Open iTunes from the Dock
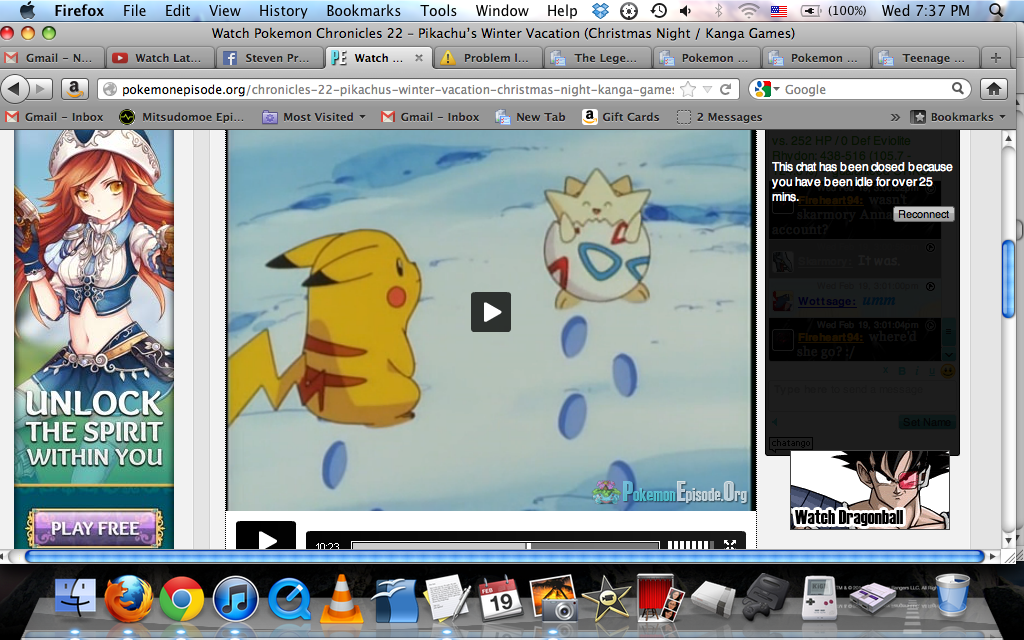The height and width of the screenshot is (640, 1024). point(235,598)
